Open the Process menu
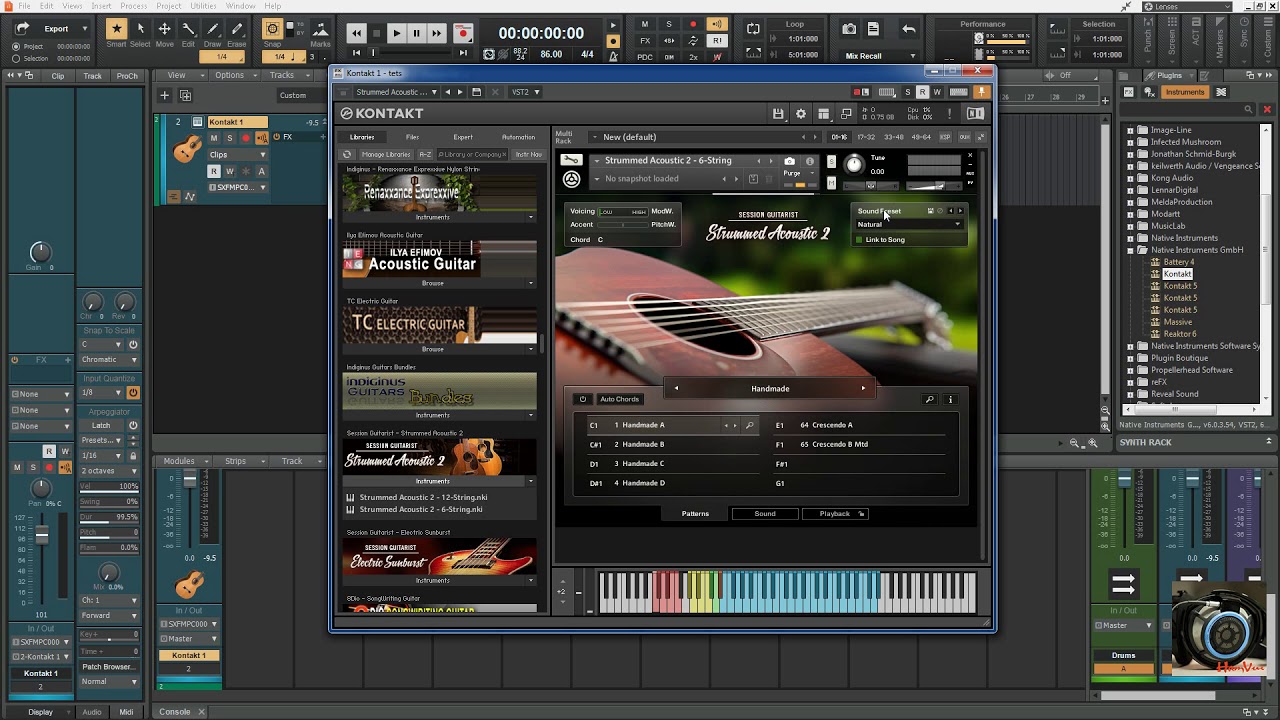 point(134,6)
